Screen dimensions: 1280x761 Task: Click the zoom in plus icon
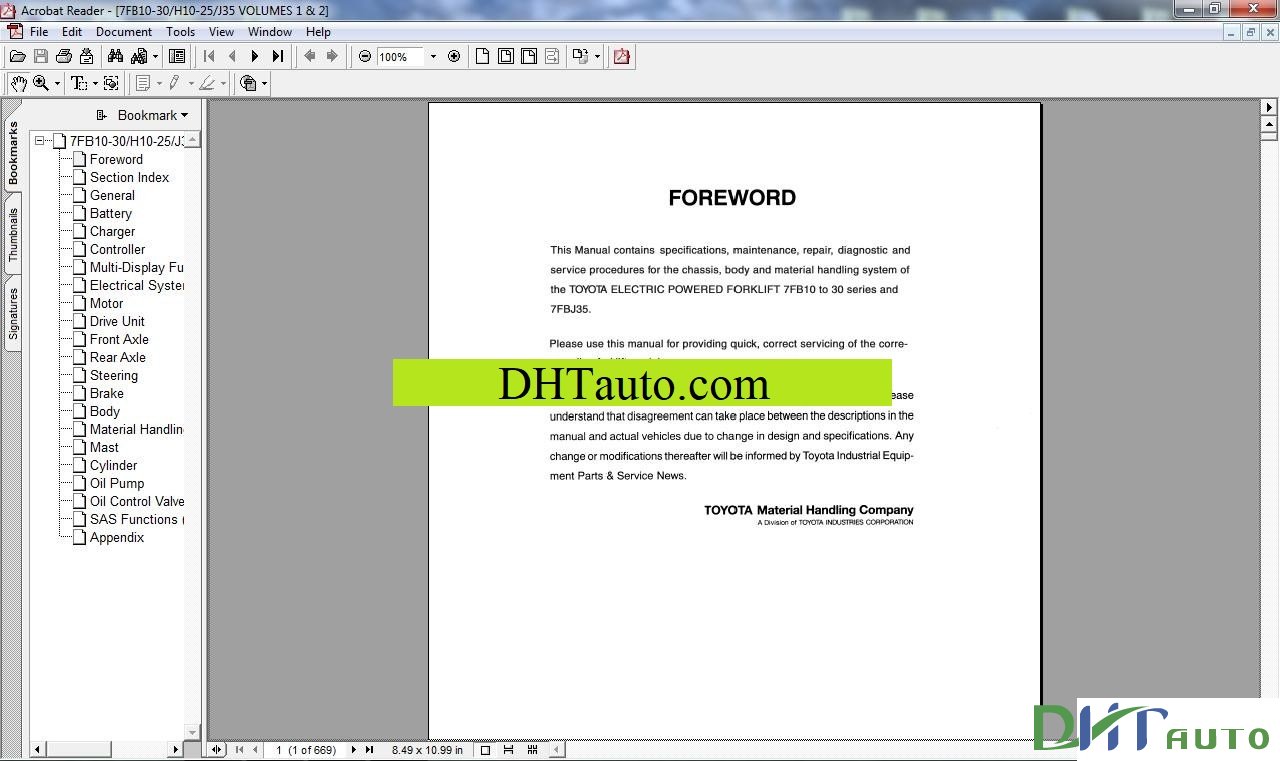(454, 56)
